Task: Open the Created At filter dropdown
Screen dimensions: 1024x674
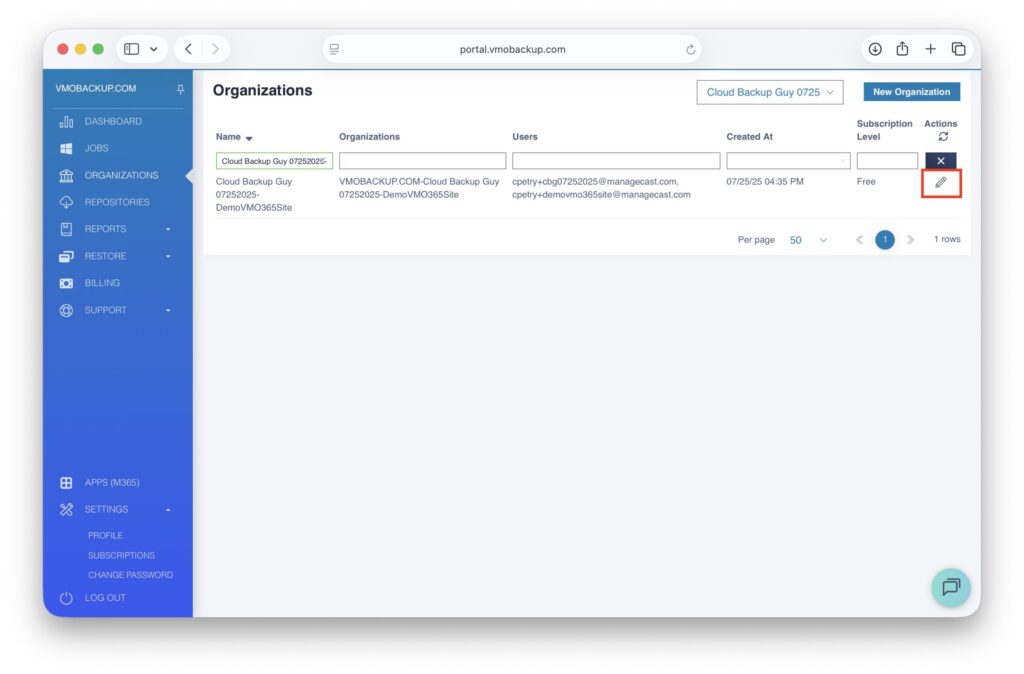Action: (x=788, y=161)
